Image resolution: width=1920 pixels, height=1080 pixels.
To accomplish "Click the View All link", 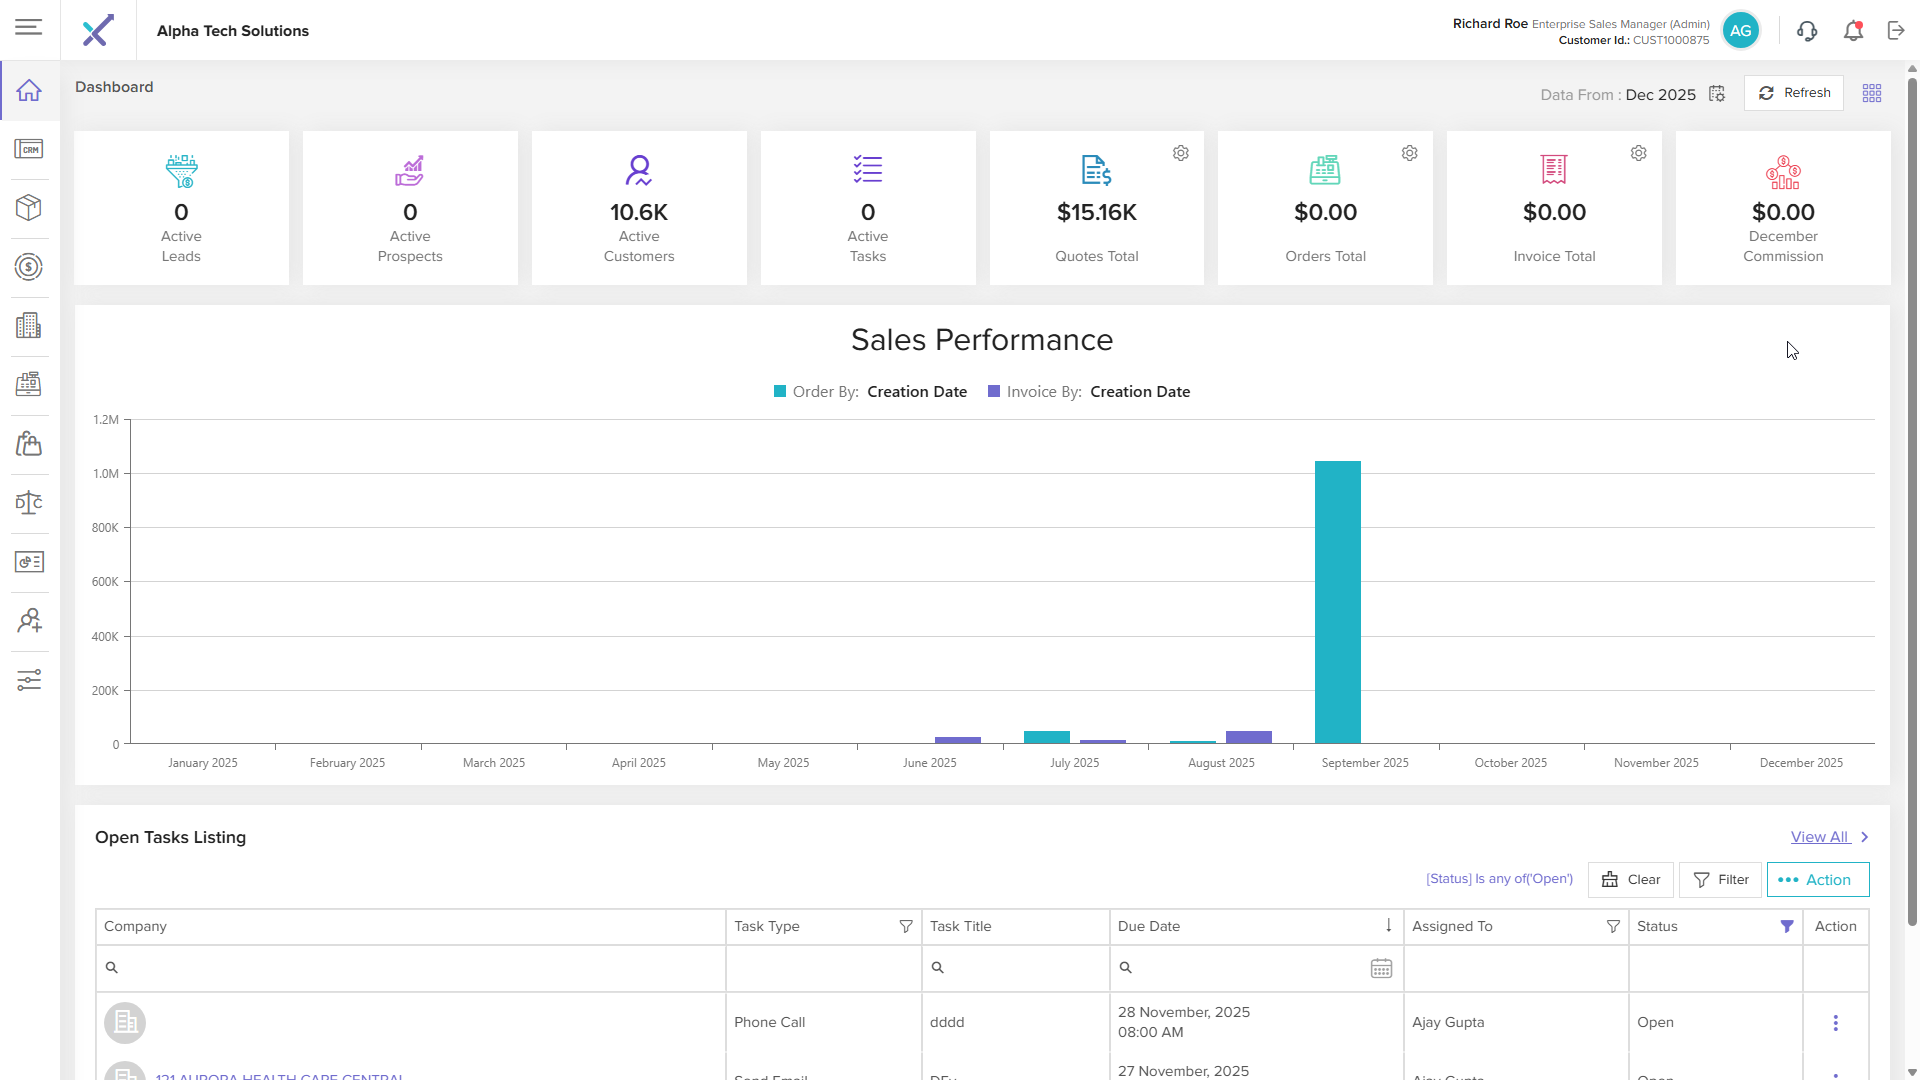I will (x=1819, y=837).
